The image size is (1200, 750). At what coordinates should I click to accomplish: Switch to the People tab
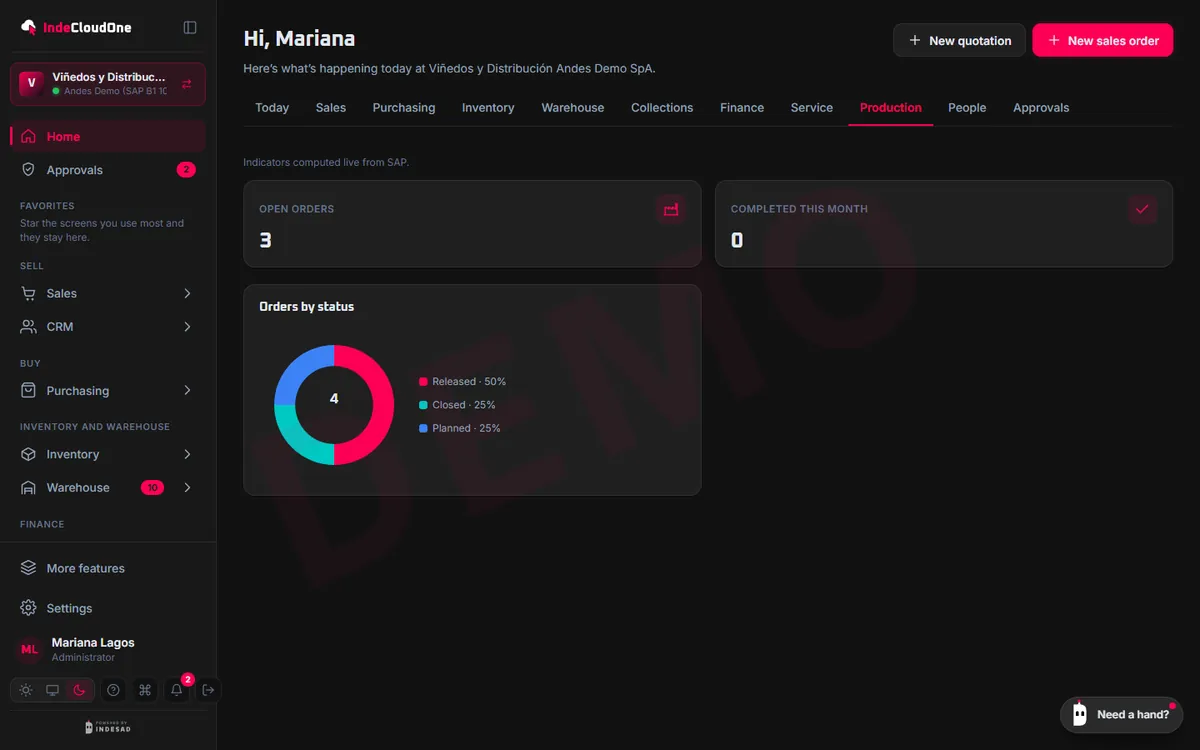pos(967,108)
